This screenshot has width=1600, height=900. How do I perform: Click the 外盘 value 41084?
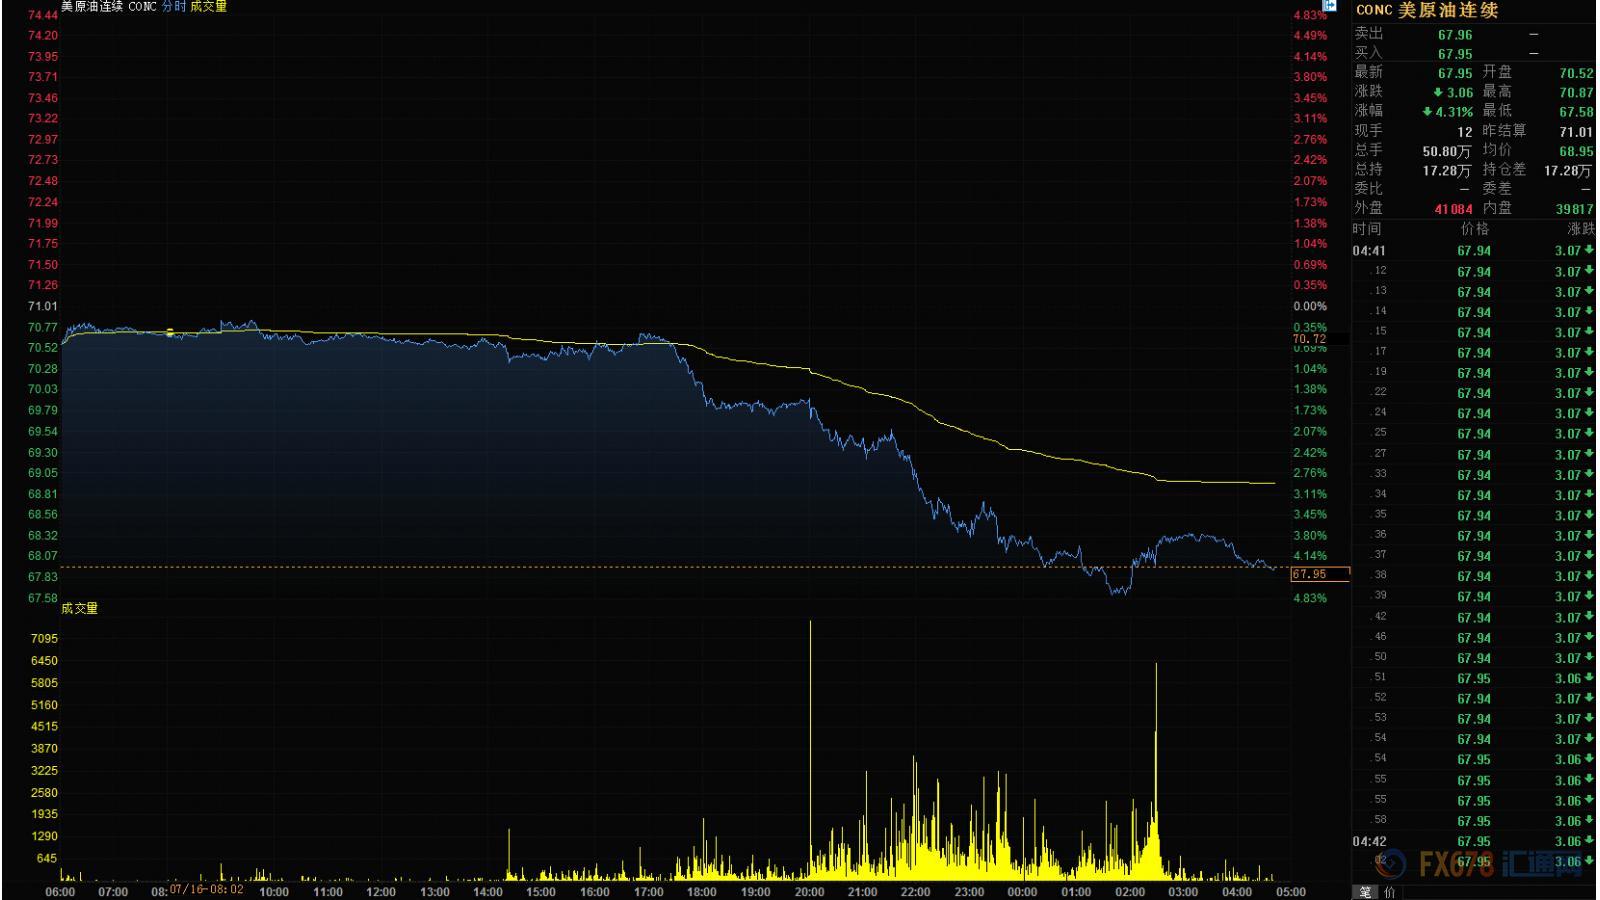[1453, 209]
